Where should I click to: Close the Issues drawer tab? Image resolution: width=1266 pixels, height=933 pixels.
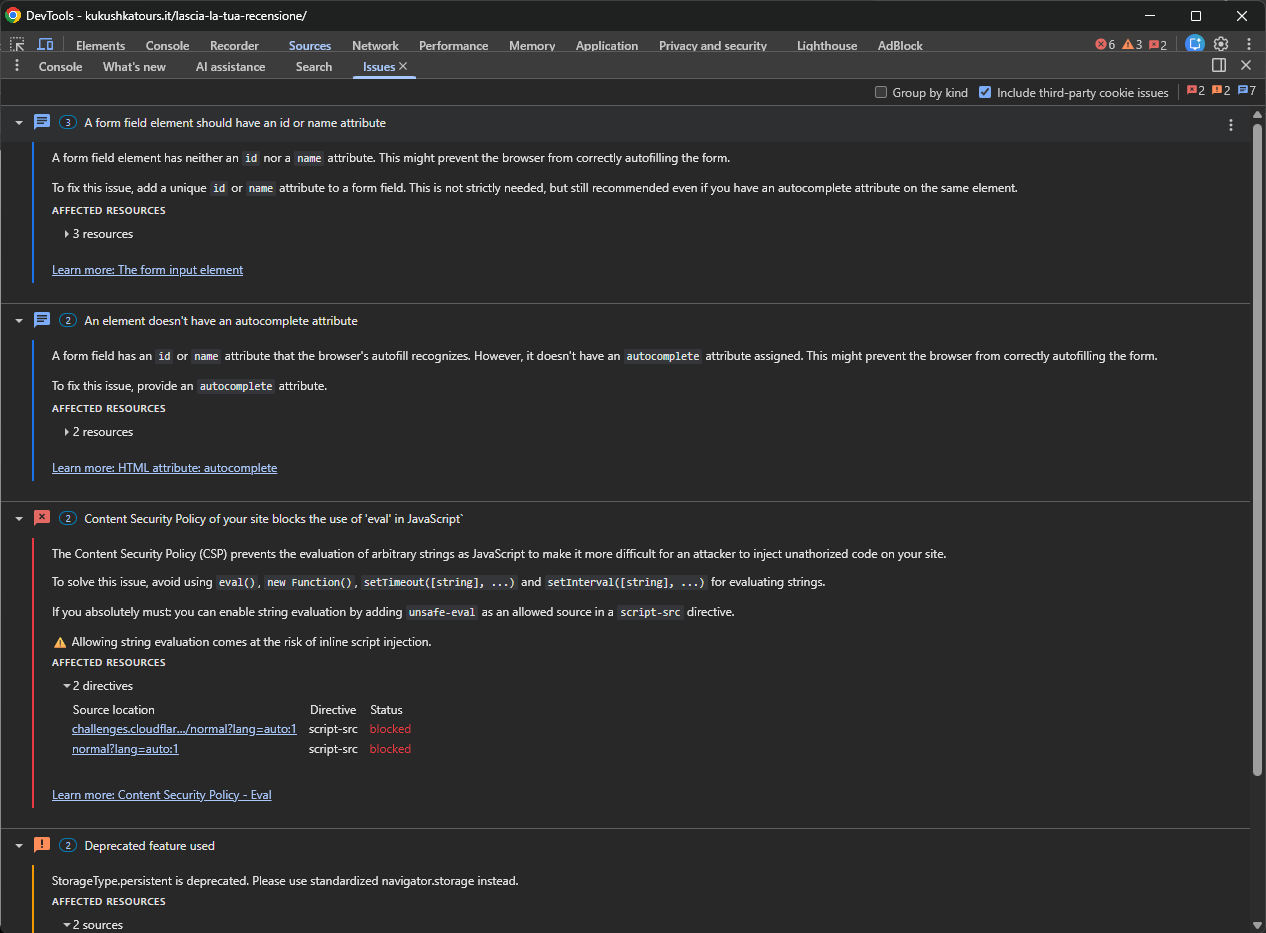(x=403, y=66)
